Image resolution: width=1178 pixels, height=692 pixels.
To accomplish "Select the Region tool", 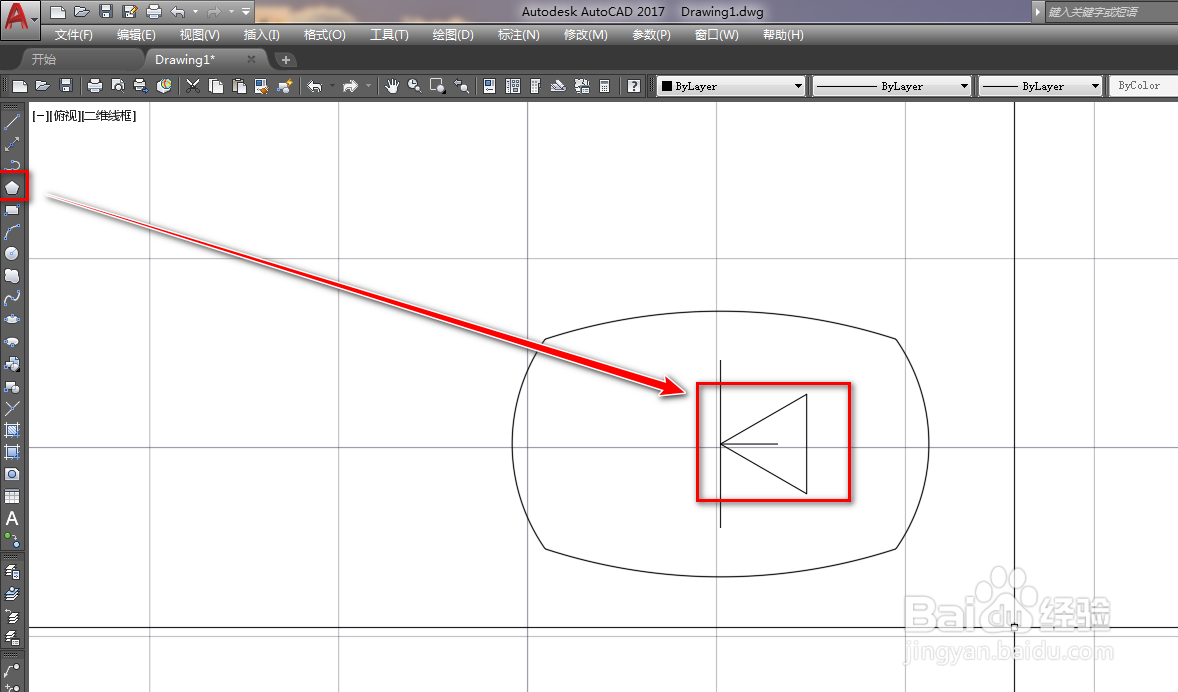I will [x=12, y=474].
